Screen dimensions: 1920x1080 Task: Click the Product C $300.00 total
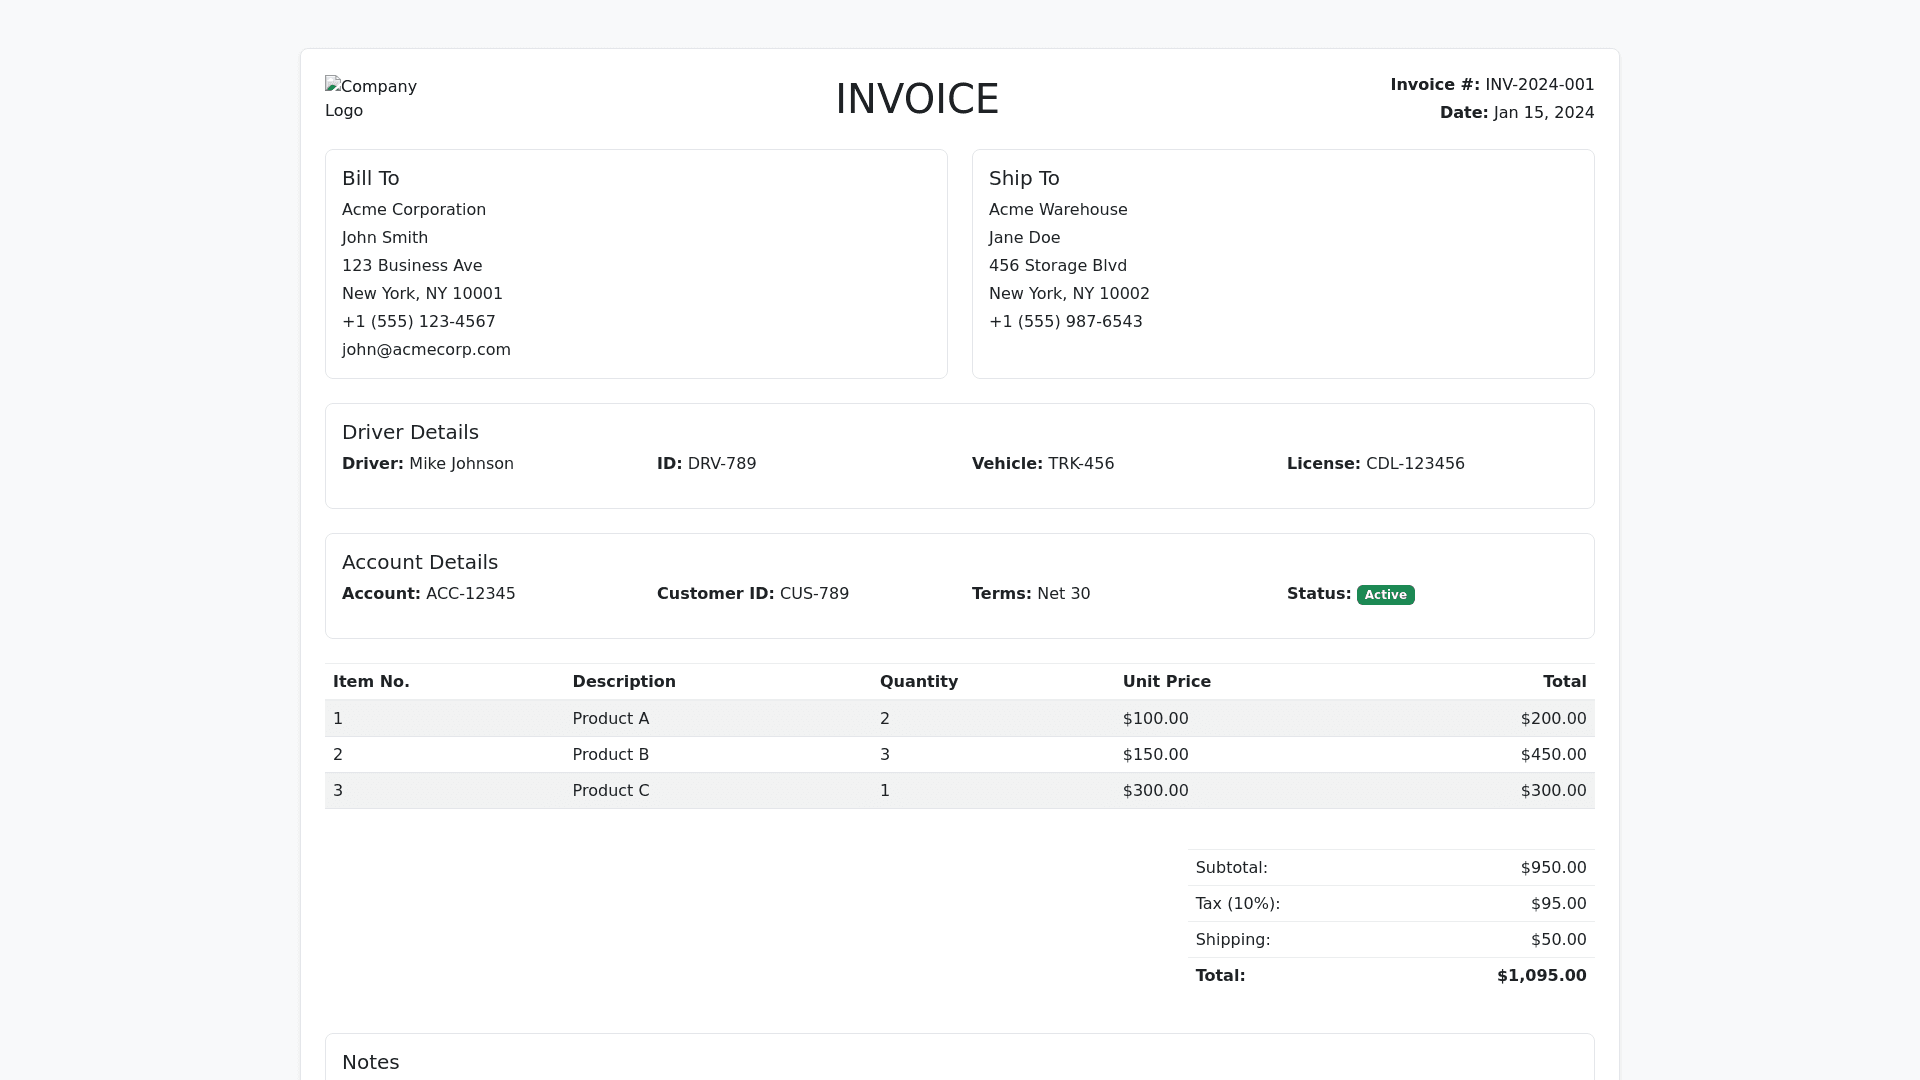(1552, 791)
